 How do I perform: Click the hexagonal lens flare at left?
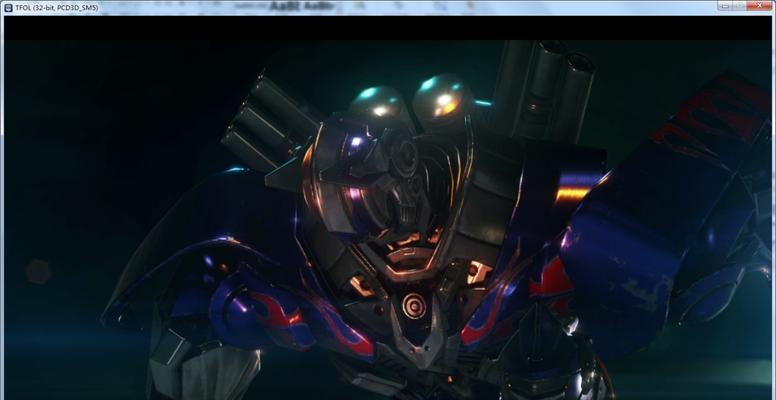tap(38, 270)
